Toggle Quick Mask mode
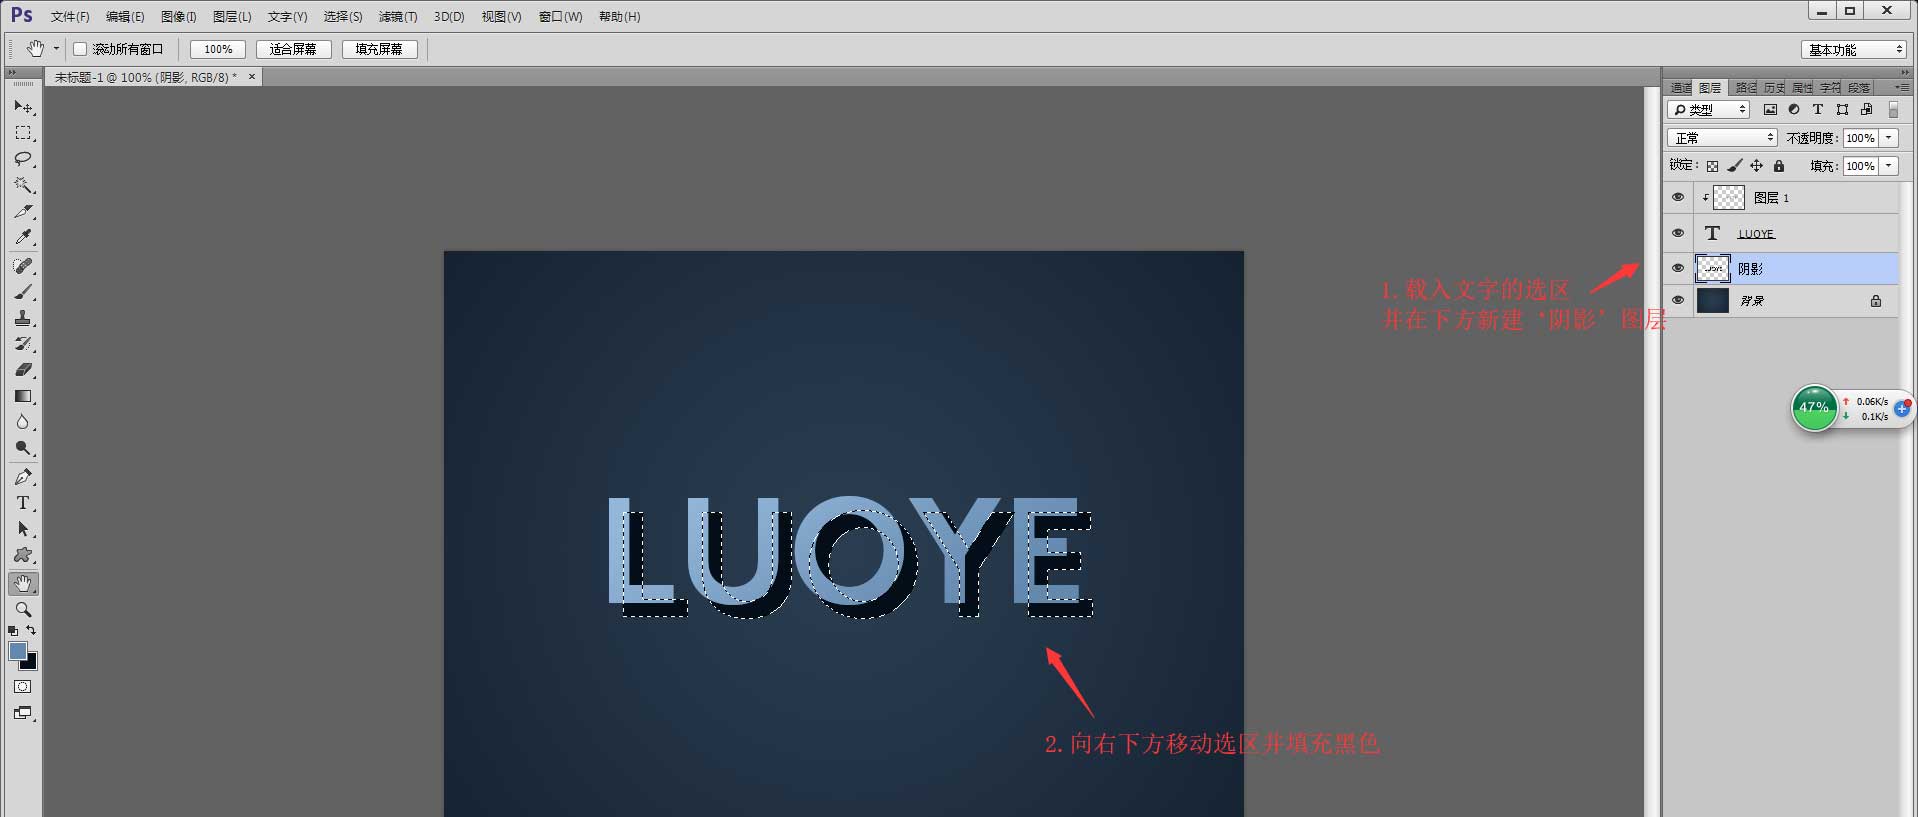 click(23, 687)
